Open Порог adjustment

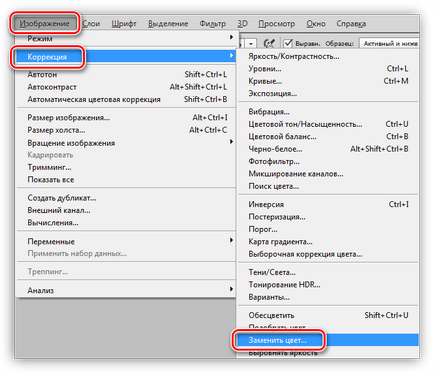tap(328, 229)
